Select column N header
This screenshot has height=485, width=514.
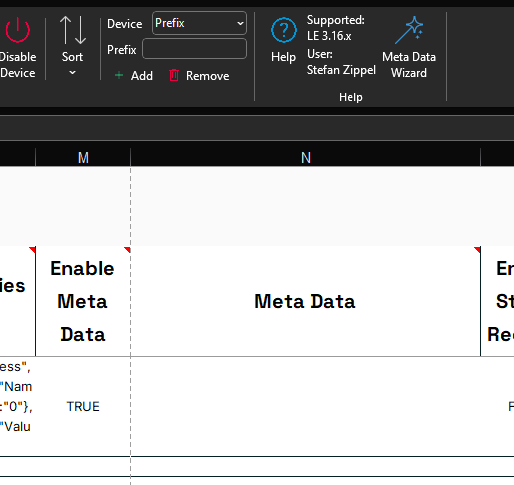[306, 157]
